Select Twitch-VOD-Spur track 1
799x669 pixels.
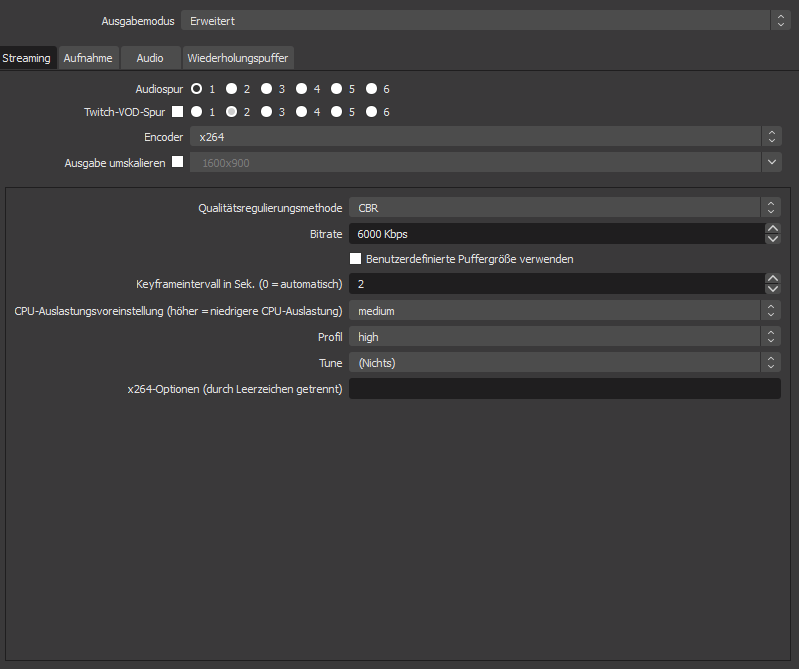(197, 112)
